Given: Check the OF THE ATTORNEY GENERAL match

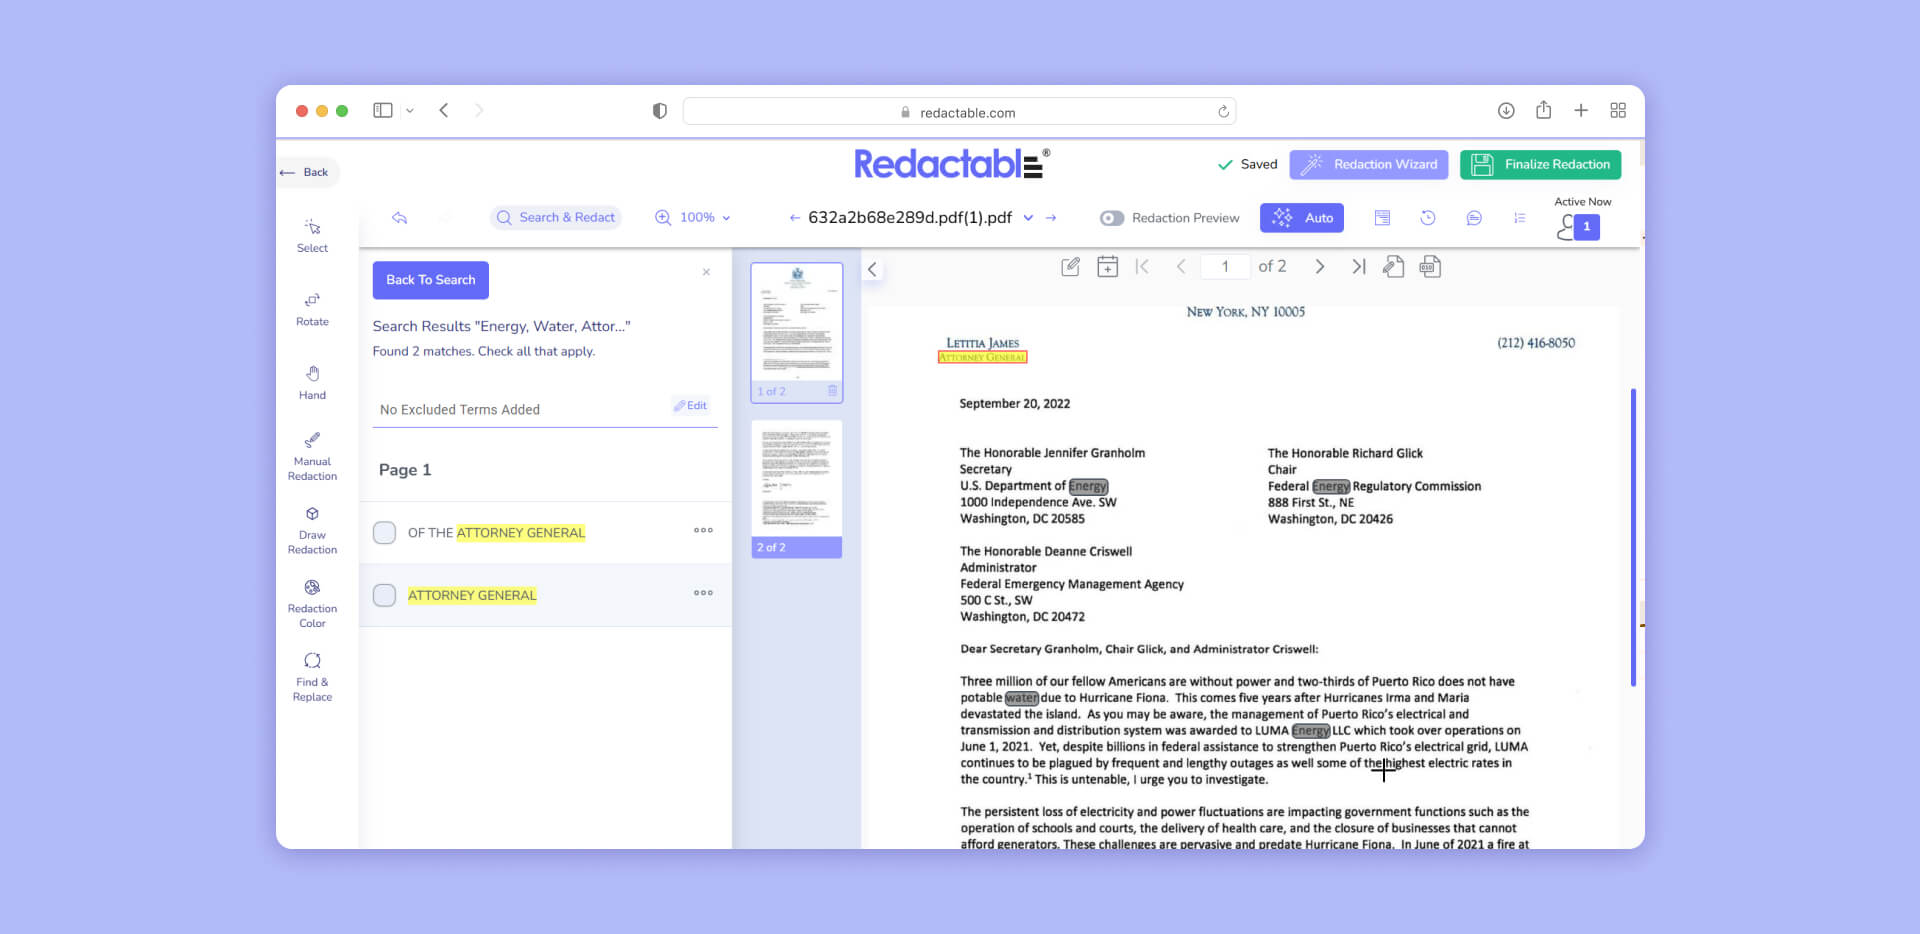Looking at the screenshot, I should click(384, 533).
